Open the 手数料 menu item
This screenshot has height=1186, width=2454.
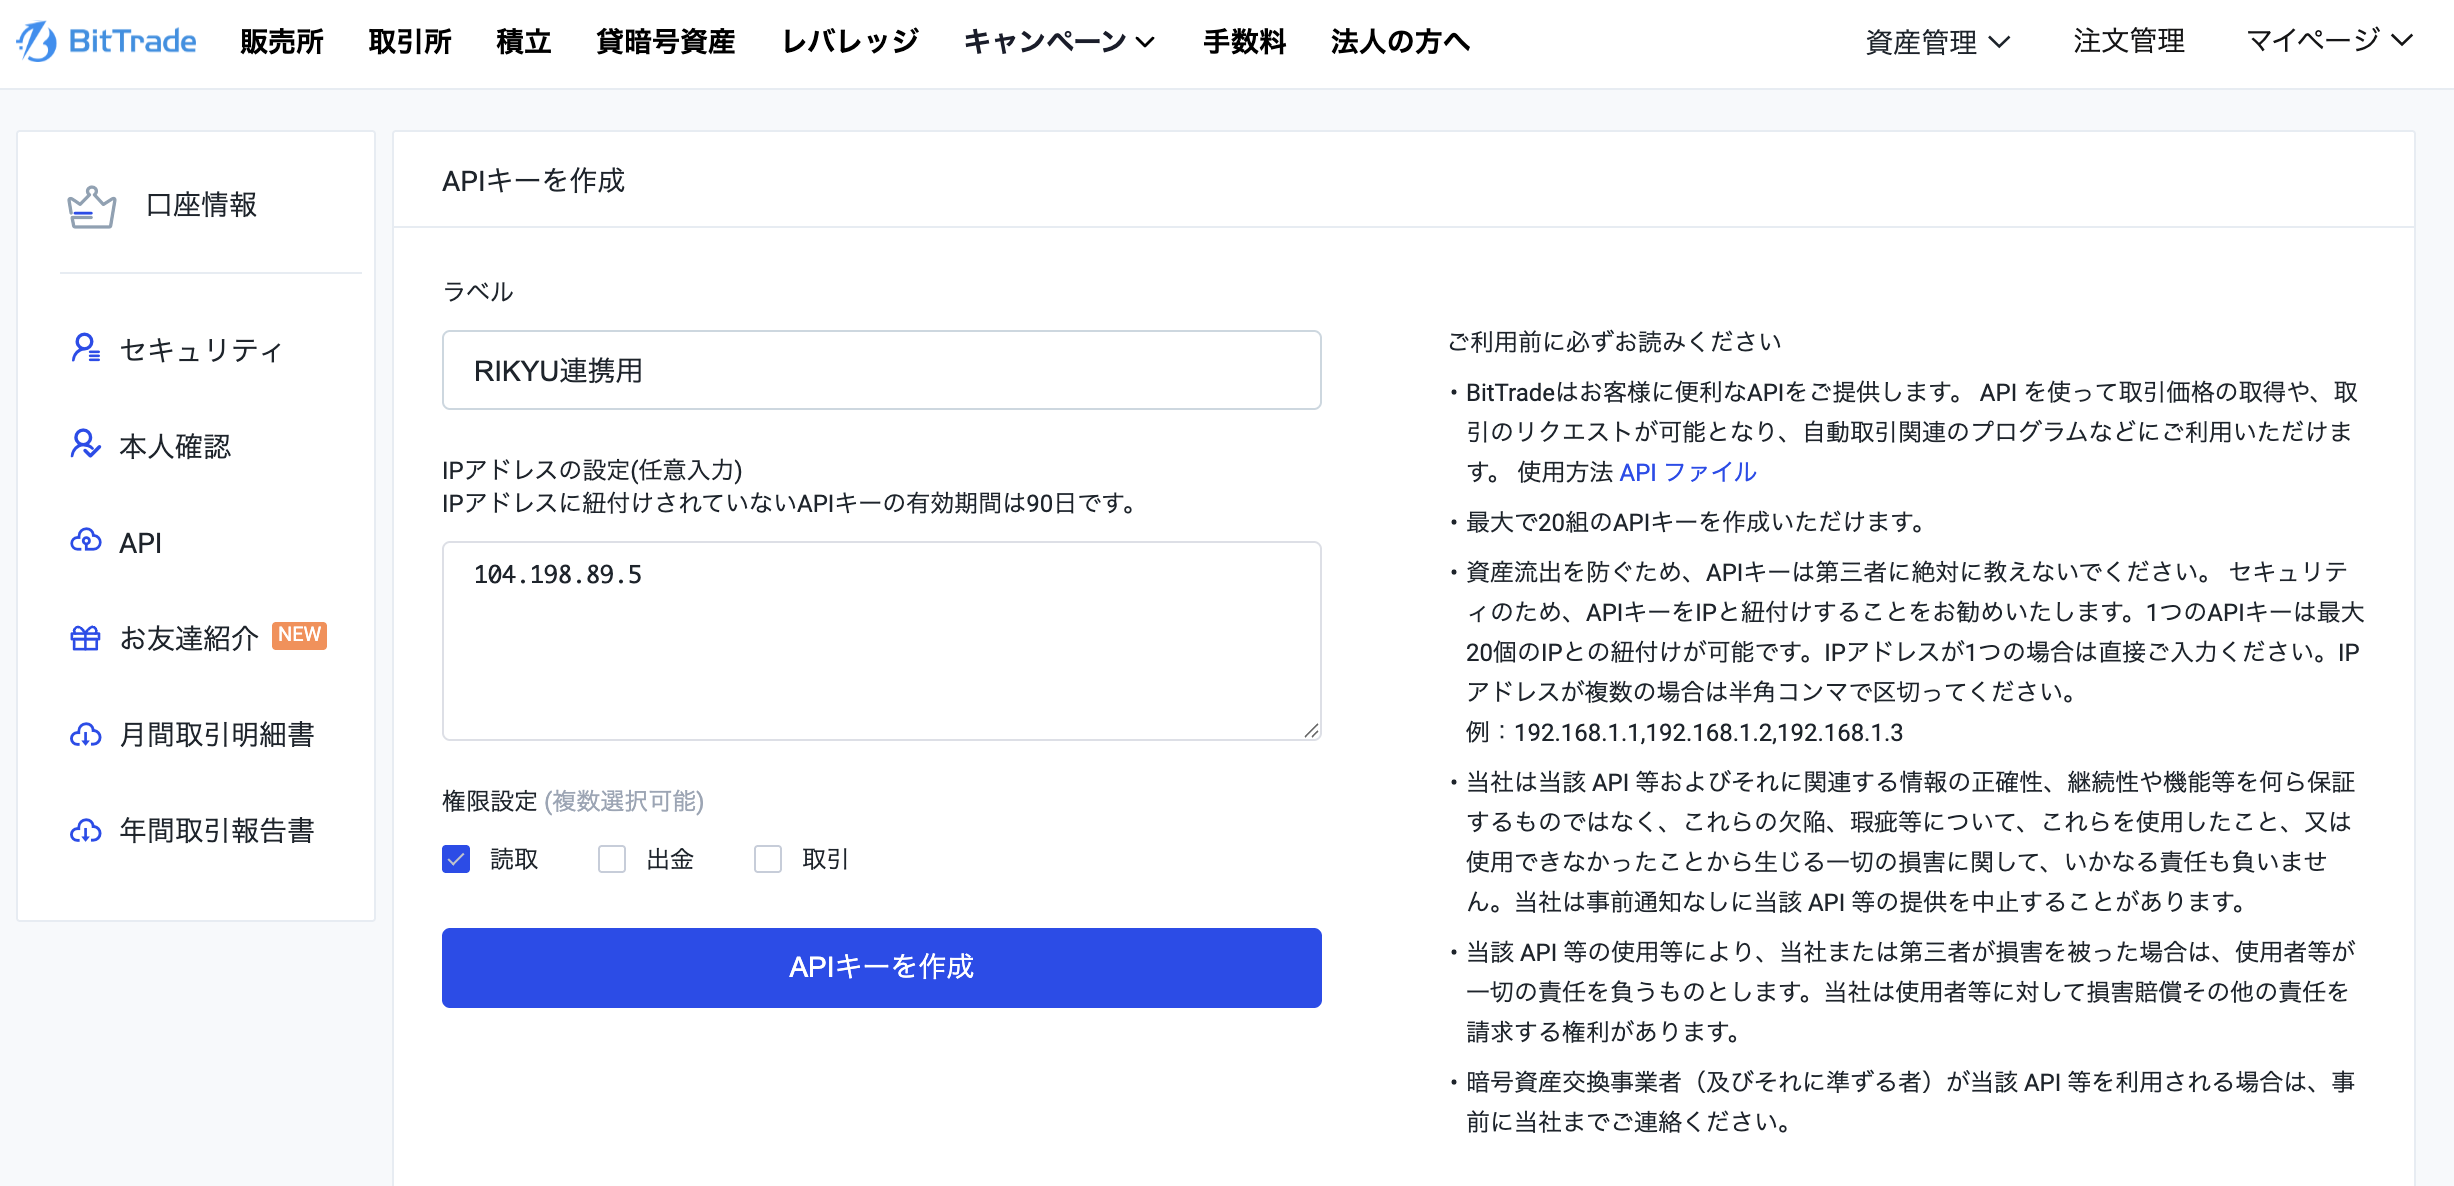(1244, 41)
